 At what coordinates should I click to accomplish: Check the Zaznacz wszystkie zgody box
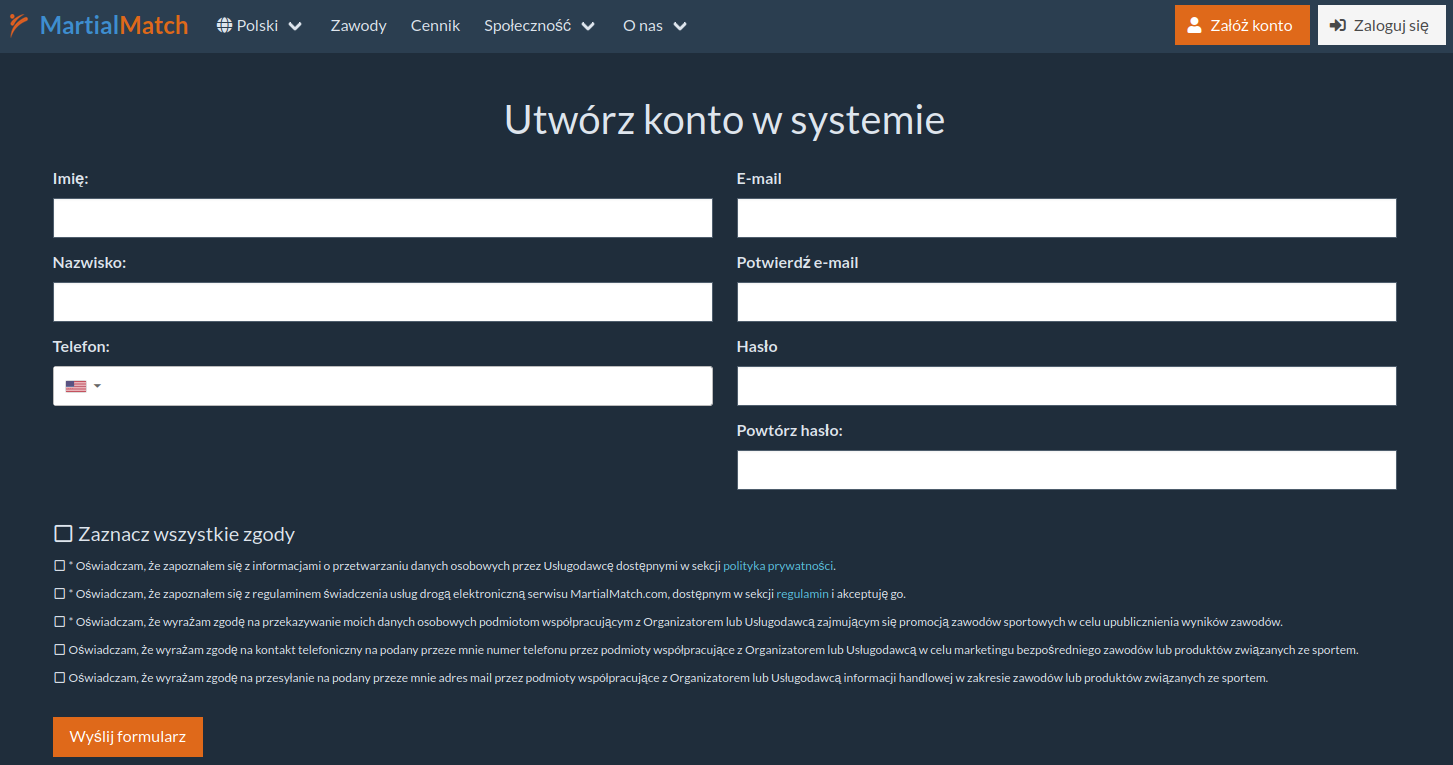click(63, 534)
